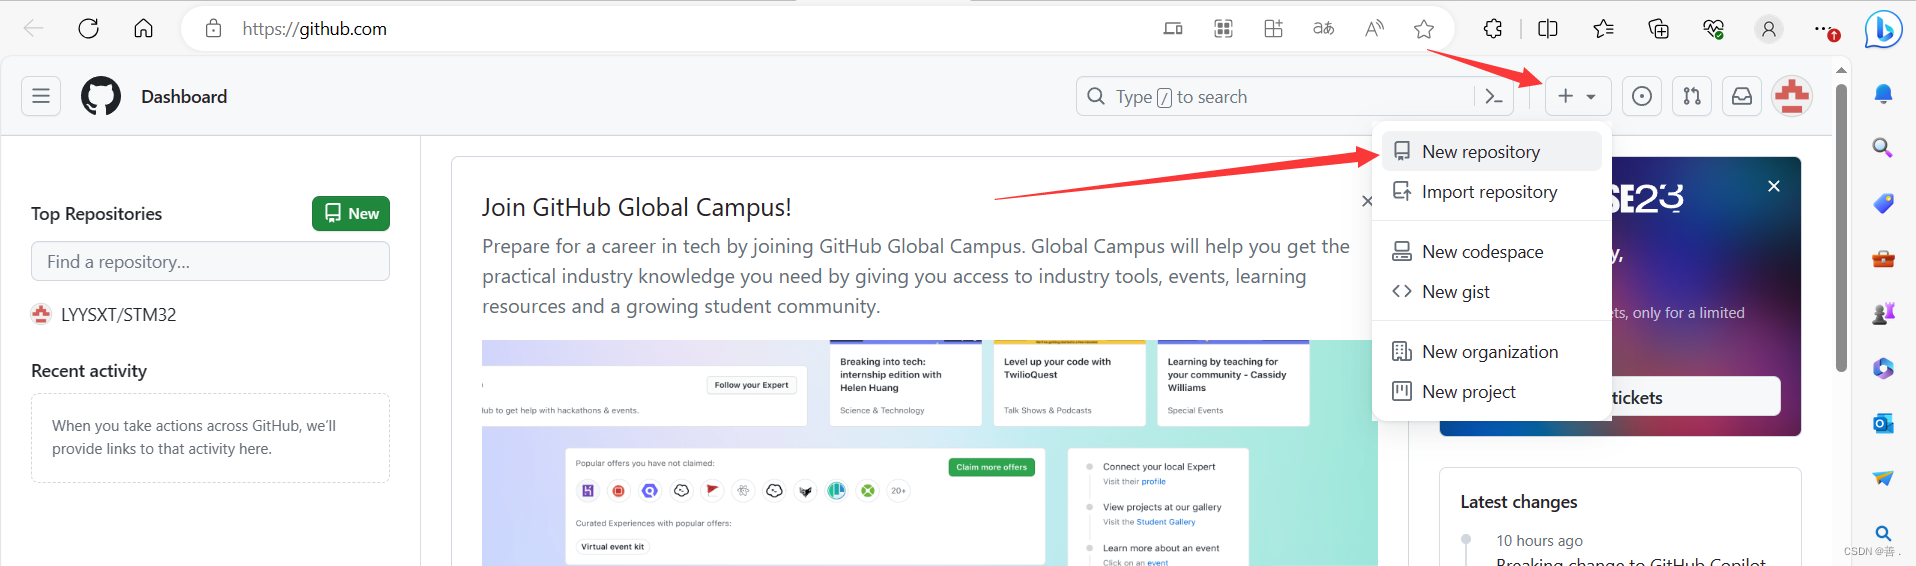This screenshot has width=1916, height=566.
Task: Choose New gist menu item
Action: pos(1492,292)
